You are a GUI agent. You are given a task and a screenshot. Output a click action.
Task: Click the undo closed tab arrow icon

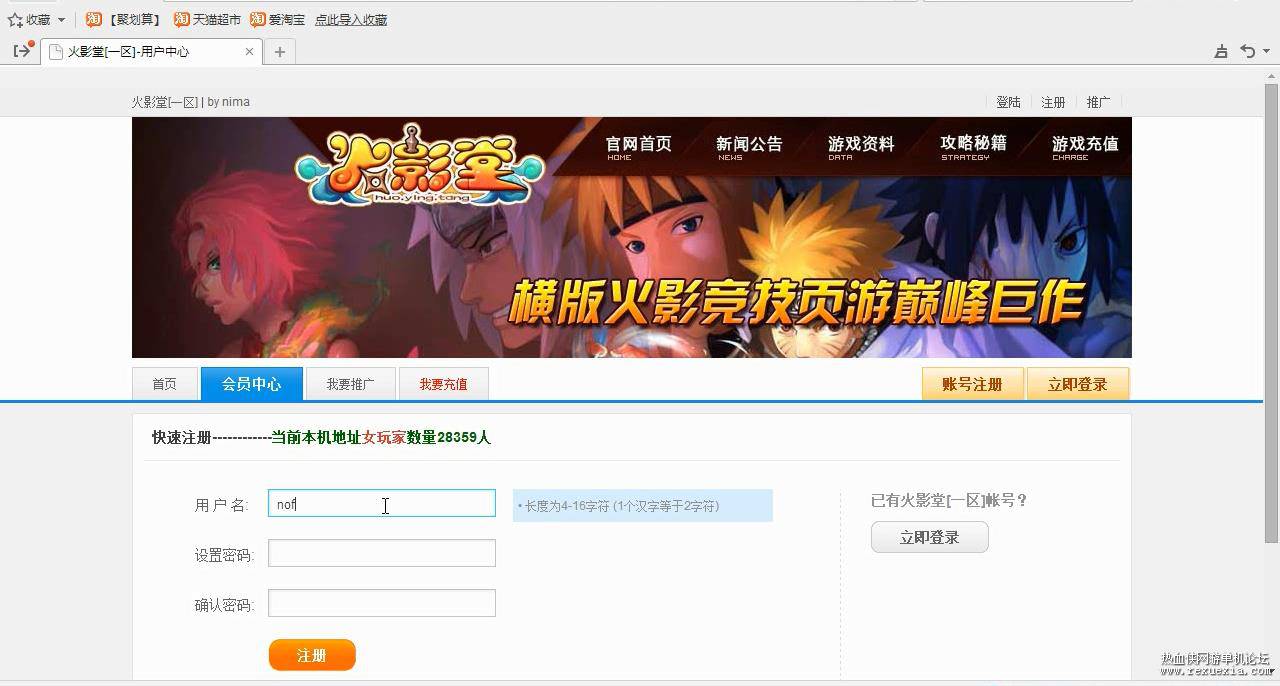1247,52
